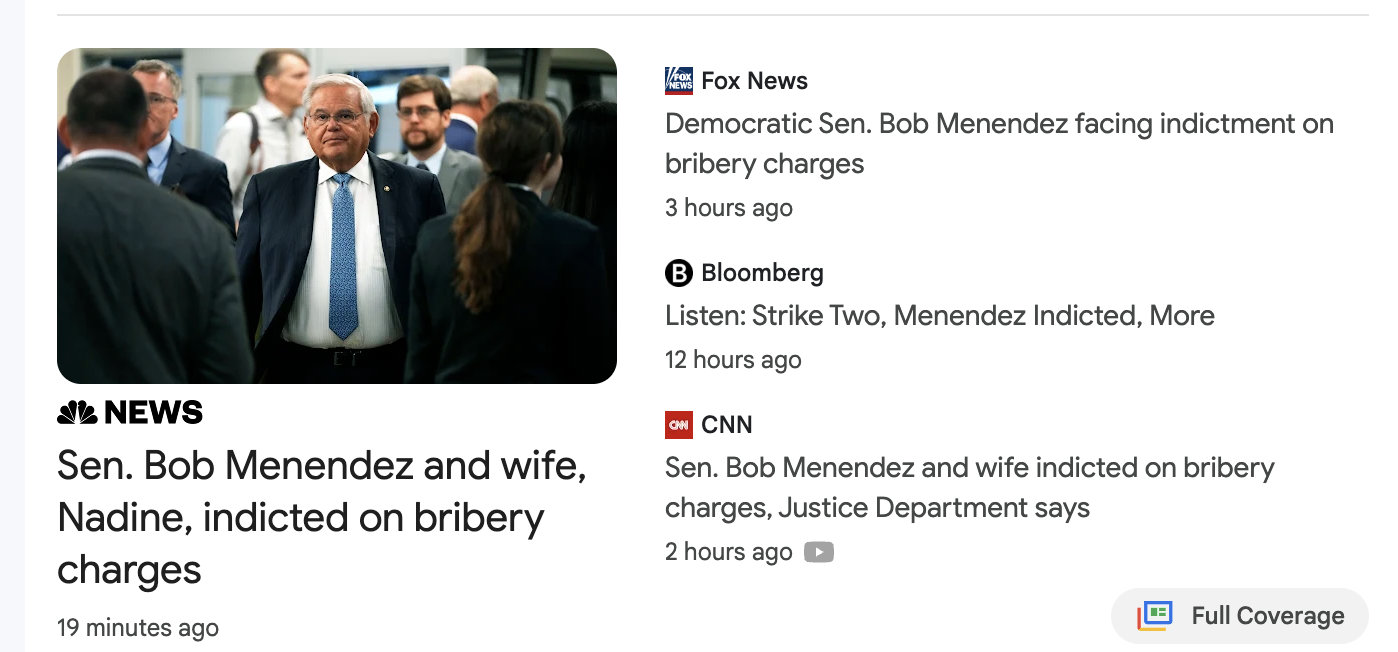Image resolution: width=1398 pixels, height=652 pixels.
Task: Click the '3 hours ago' timestamp
Action: [x=728, y=208]
